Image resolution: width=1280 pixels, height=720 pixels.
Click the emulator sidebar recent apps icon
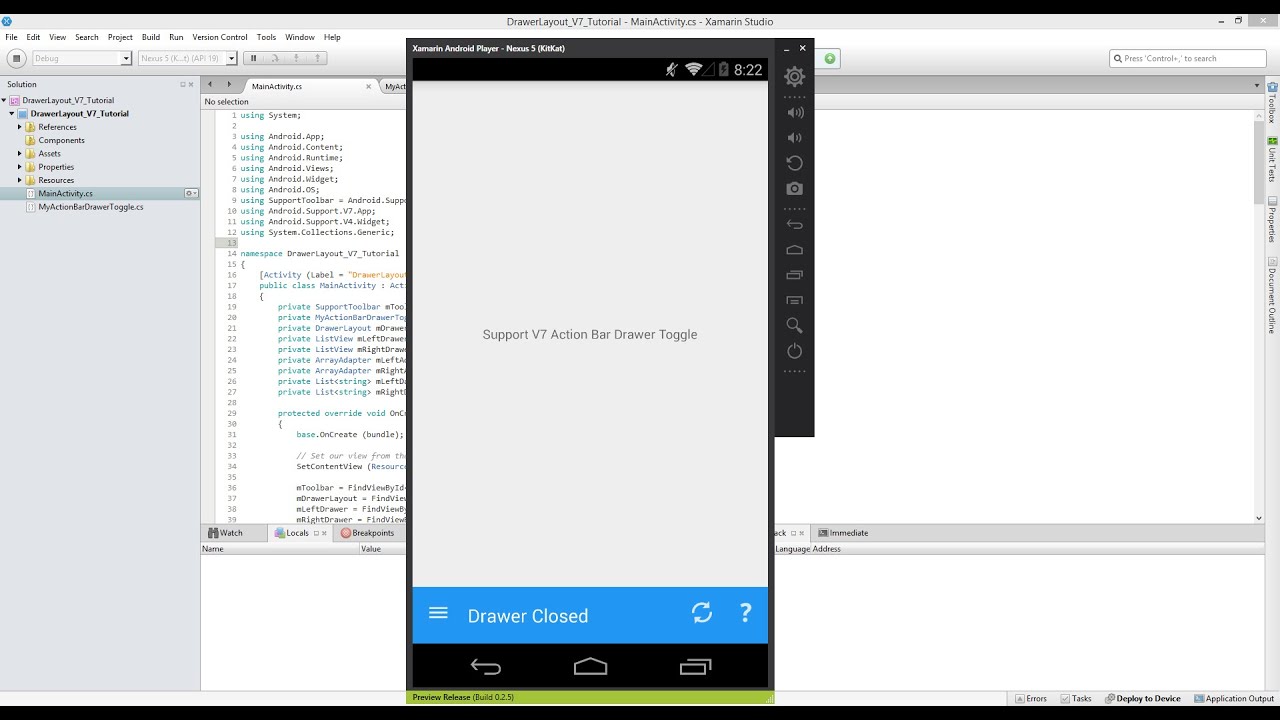pos(794,275)
